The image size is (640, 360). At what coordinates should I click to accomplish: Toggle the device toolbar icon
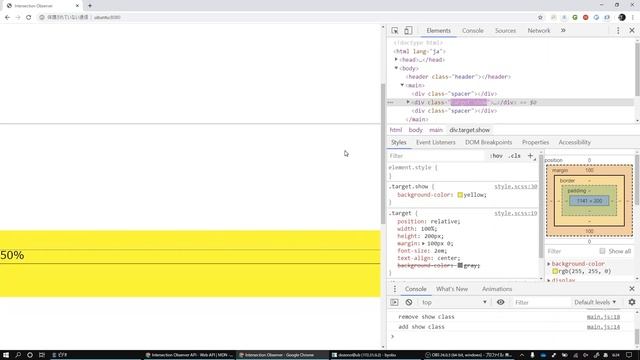[408, 31]
